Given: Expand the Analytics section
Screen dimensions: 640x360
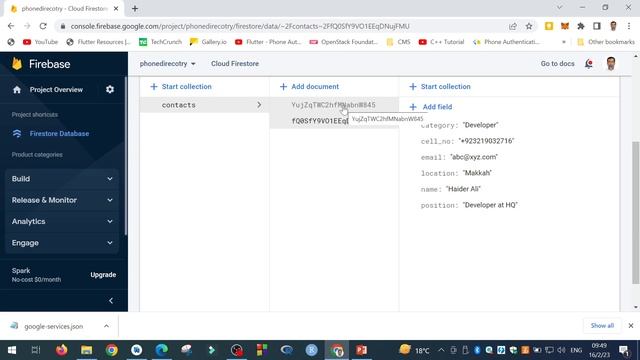Looking at the screenshot, I should click(x=62, y=221).
